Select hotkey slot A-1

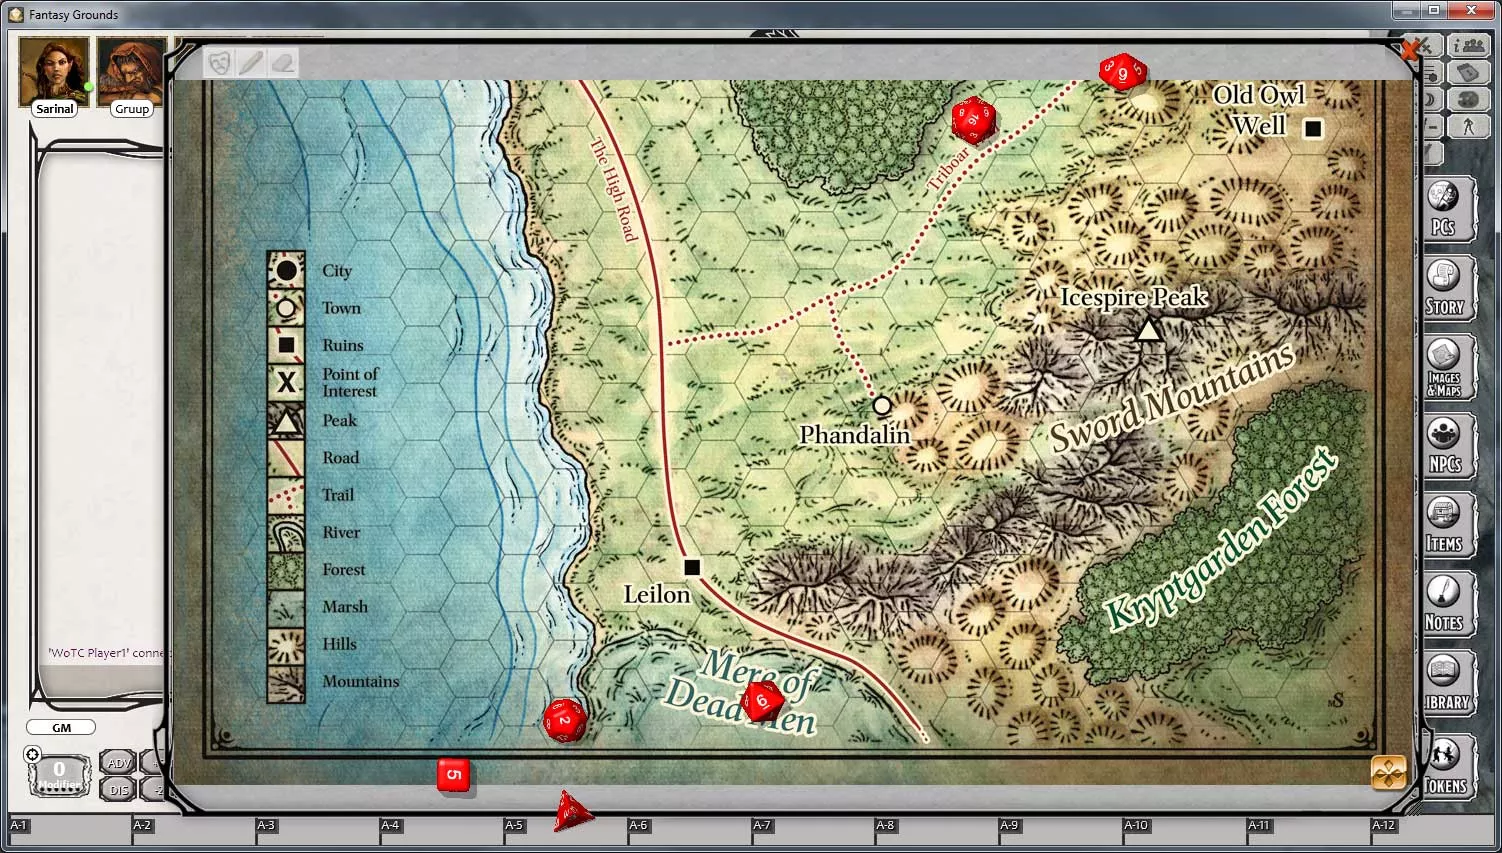click(x=69, y=830)
